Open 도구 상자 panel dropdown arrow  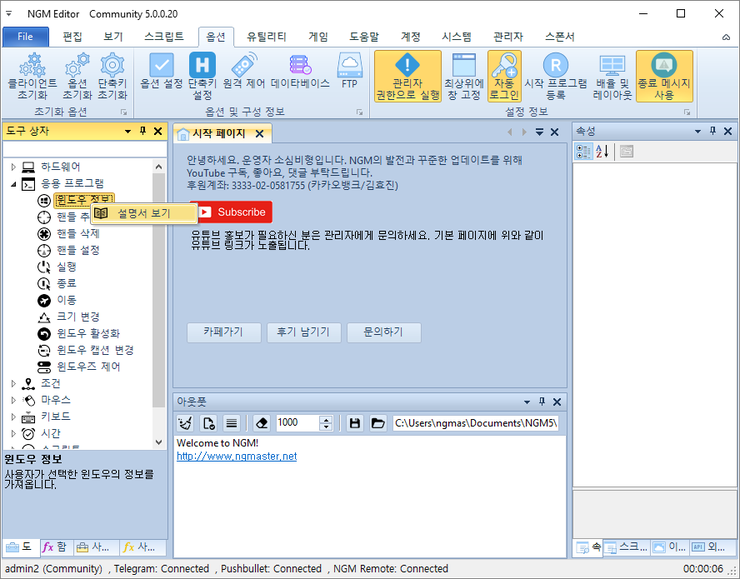click(x=127, y=131)
